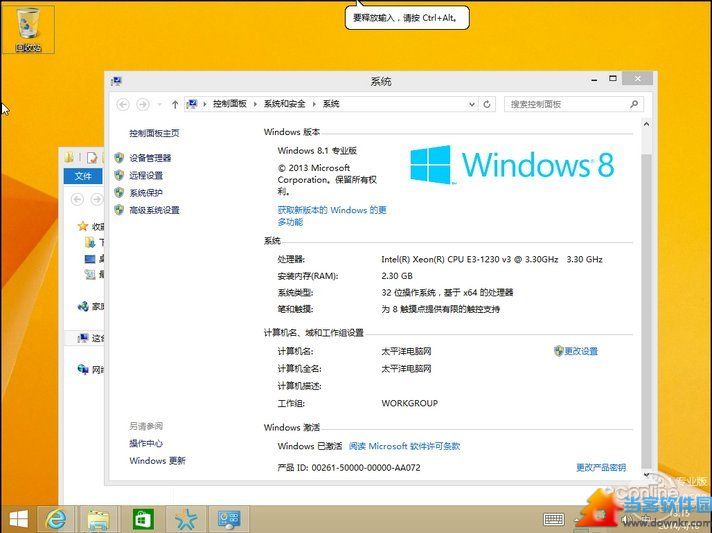Select 控制面板 breadcrumb in address bar

point(230,104)
